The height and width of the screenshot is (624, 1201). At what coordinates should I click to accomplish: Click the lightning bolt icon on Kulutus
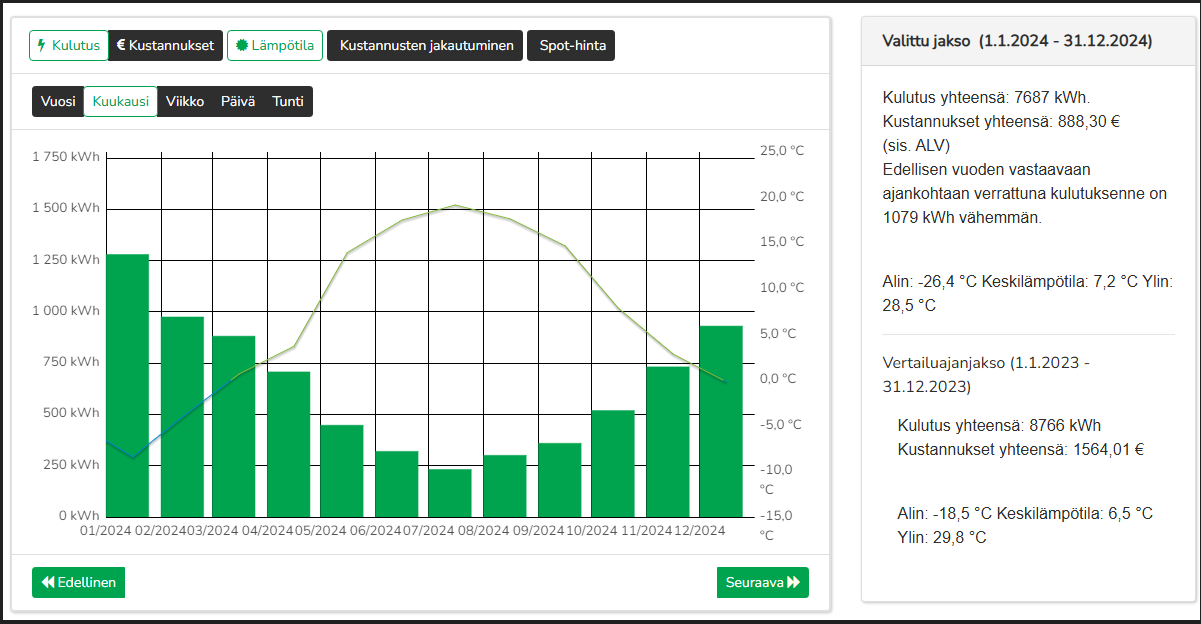coord(41,46)
